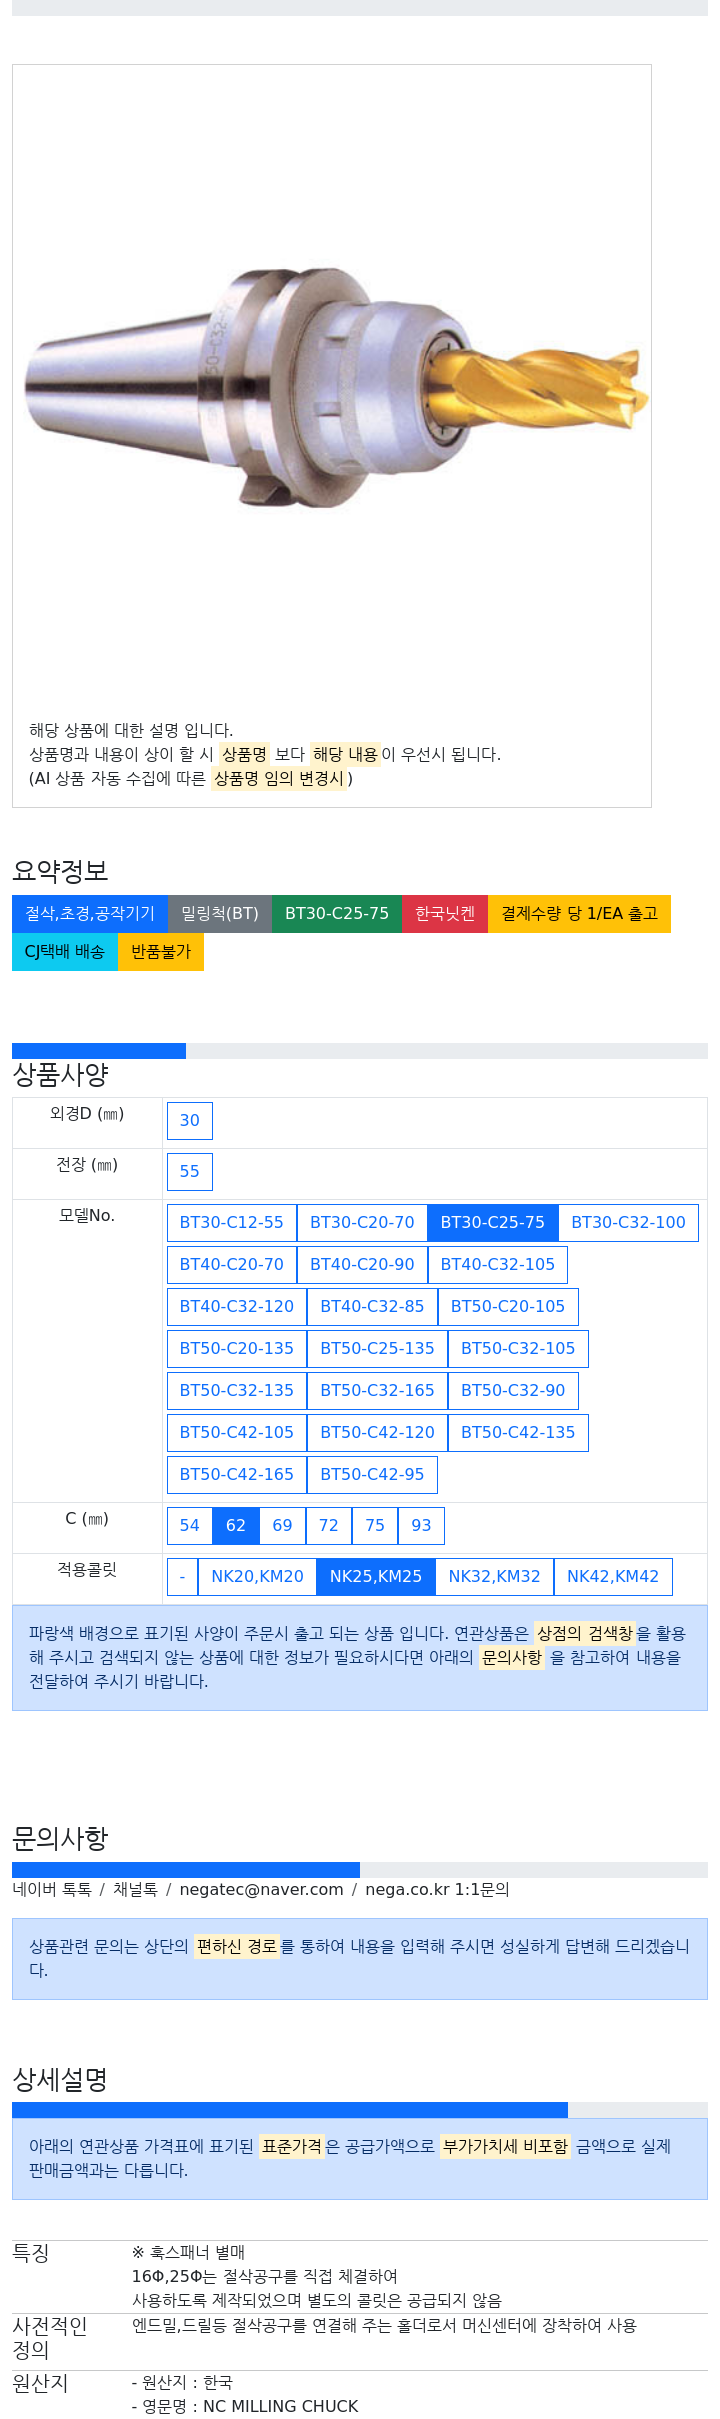Click the 반품불가 yellow tag
The height and width of the screenshot is (2419, 720).
point(160,951)
